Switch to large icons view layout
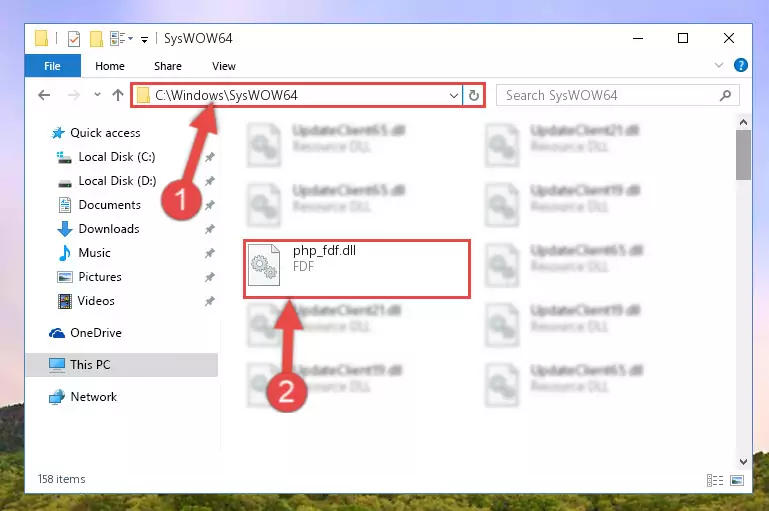The height and width of the screenshot is (511, 769). point(737,480)
